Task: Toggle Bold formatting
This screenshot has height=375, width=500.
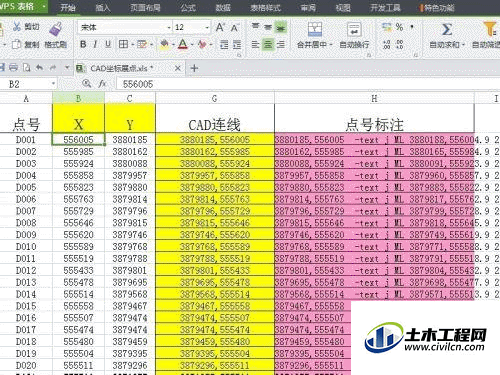Action: 83,44
